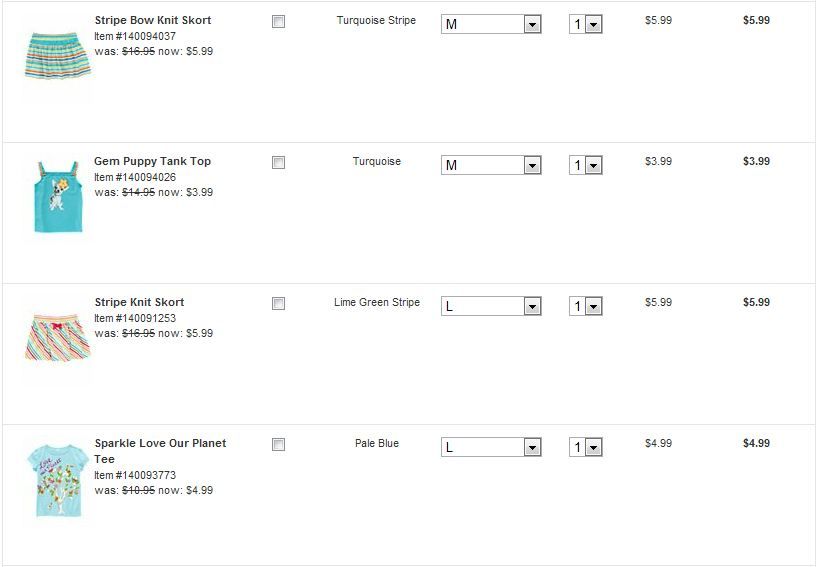The width and height of the screenshot is (818, 567).
Task: Open size dropdown for Pale Blue tee
Action: (x=490, y=447)
